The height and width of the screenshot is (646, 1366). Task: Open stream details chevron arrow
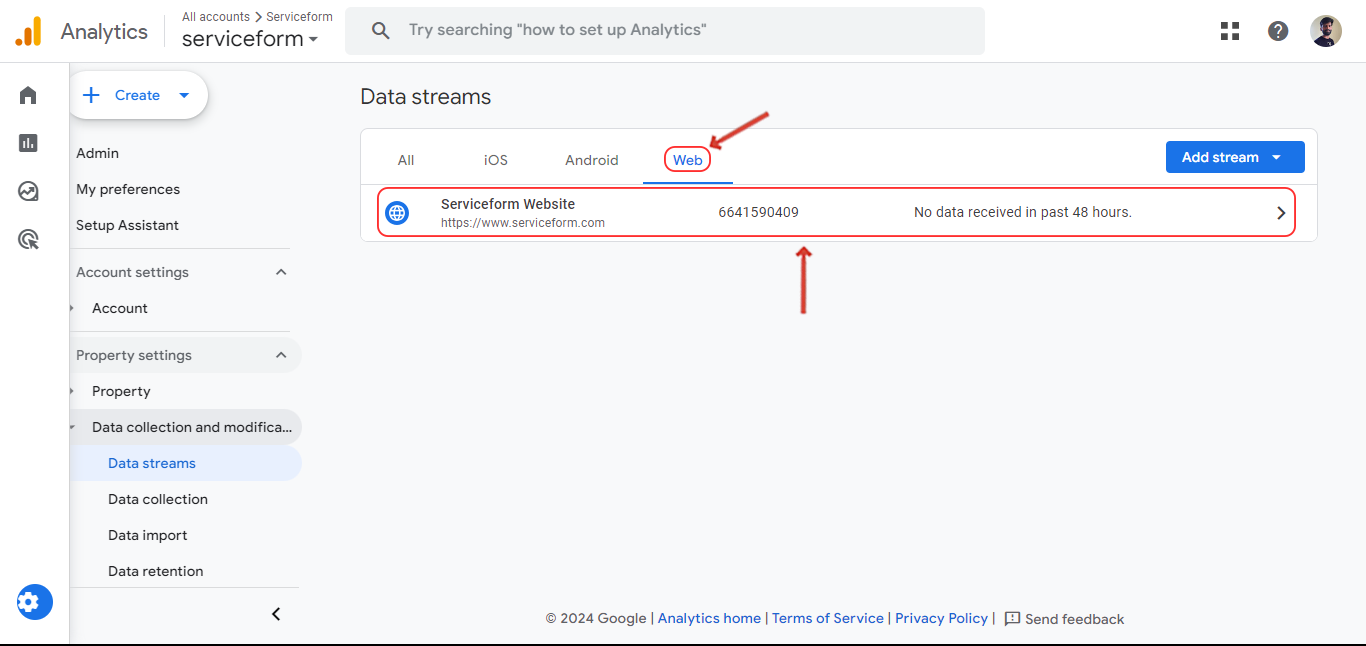coord(1281,213)
